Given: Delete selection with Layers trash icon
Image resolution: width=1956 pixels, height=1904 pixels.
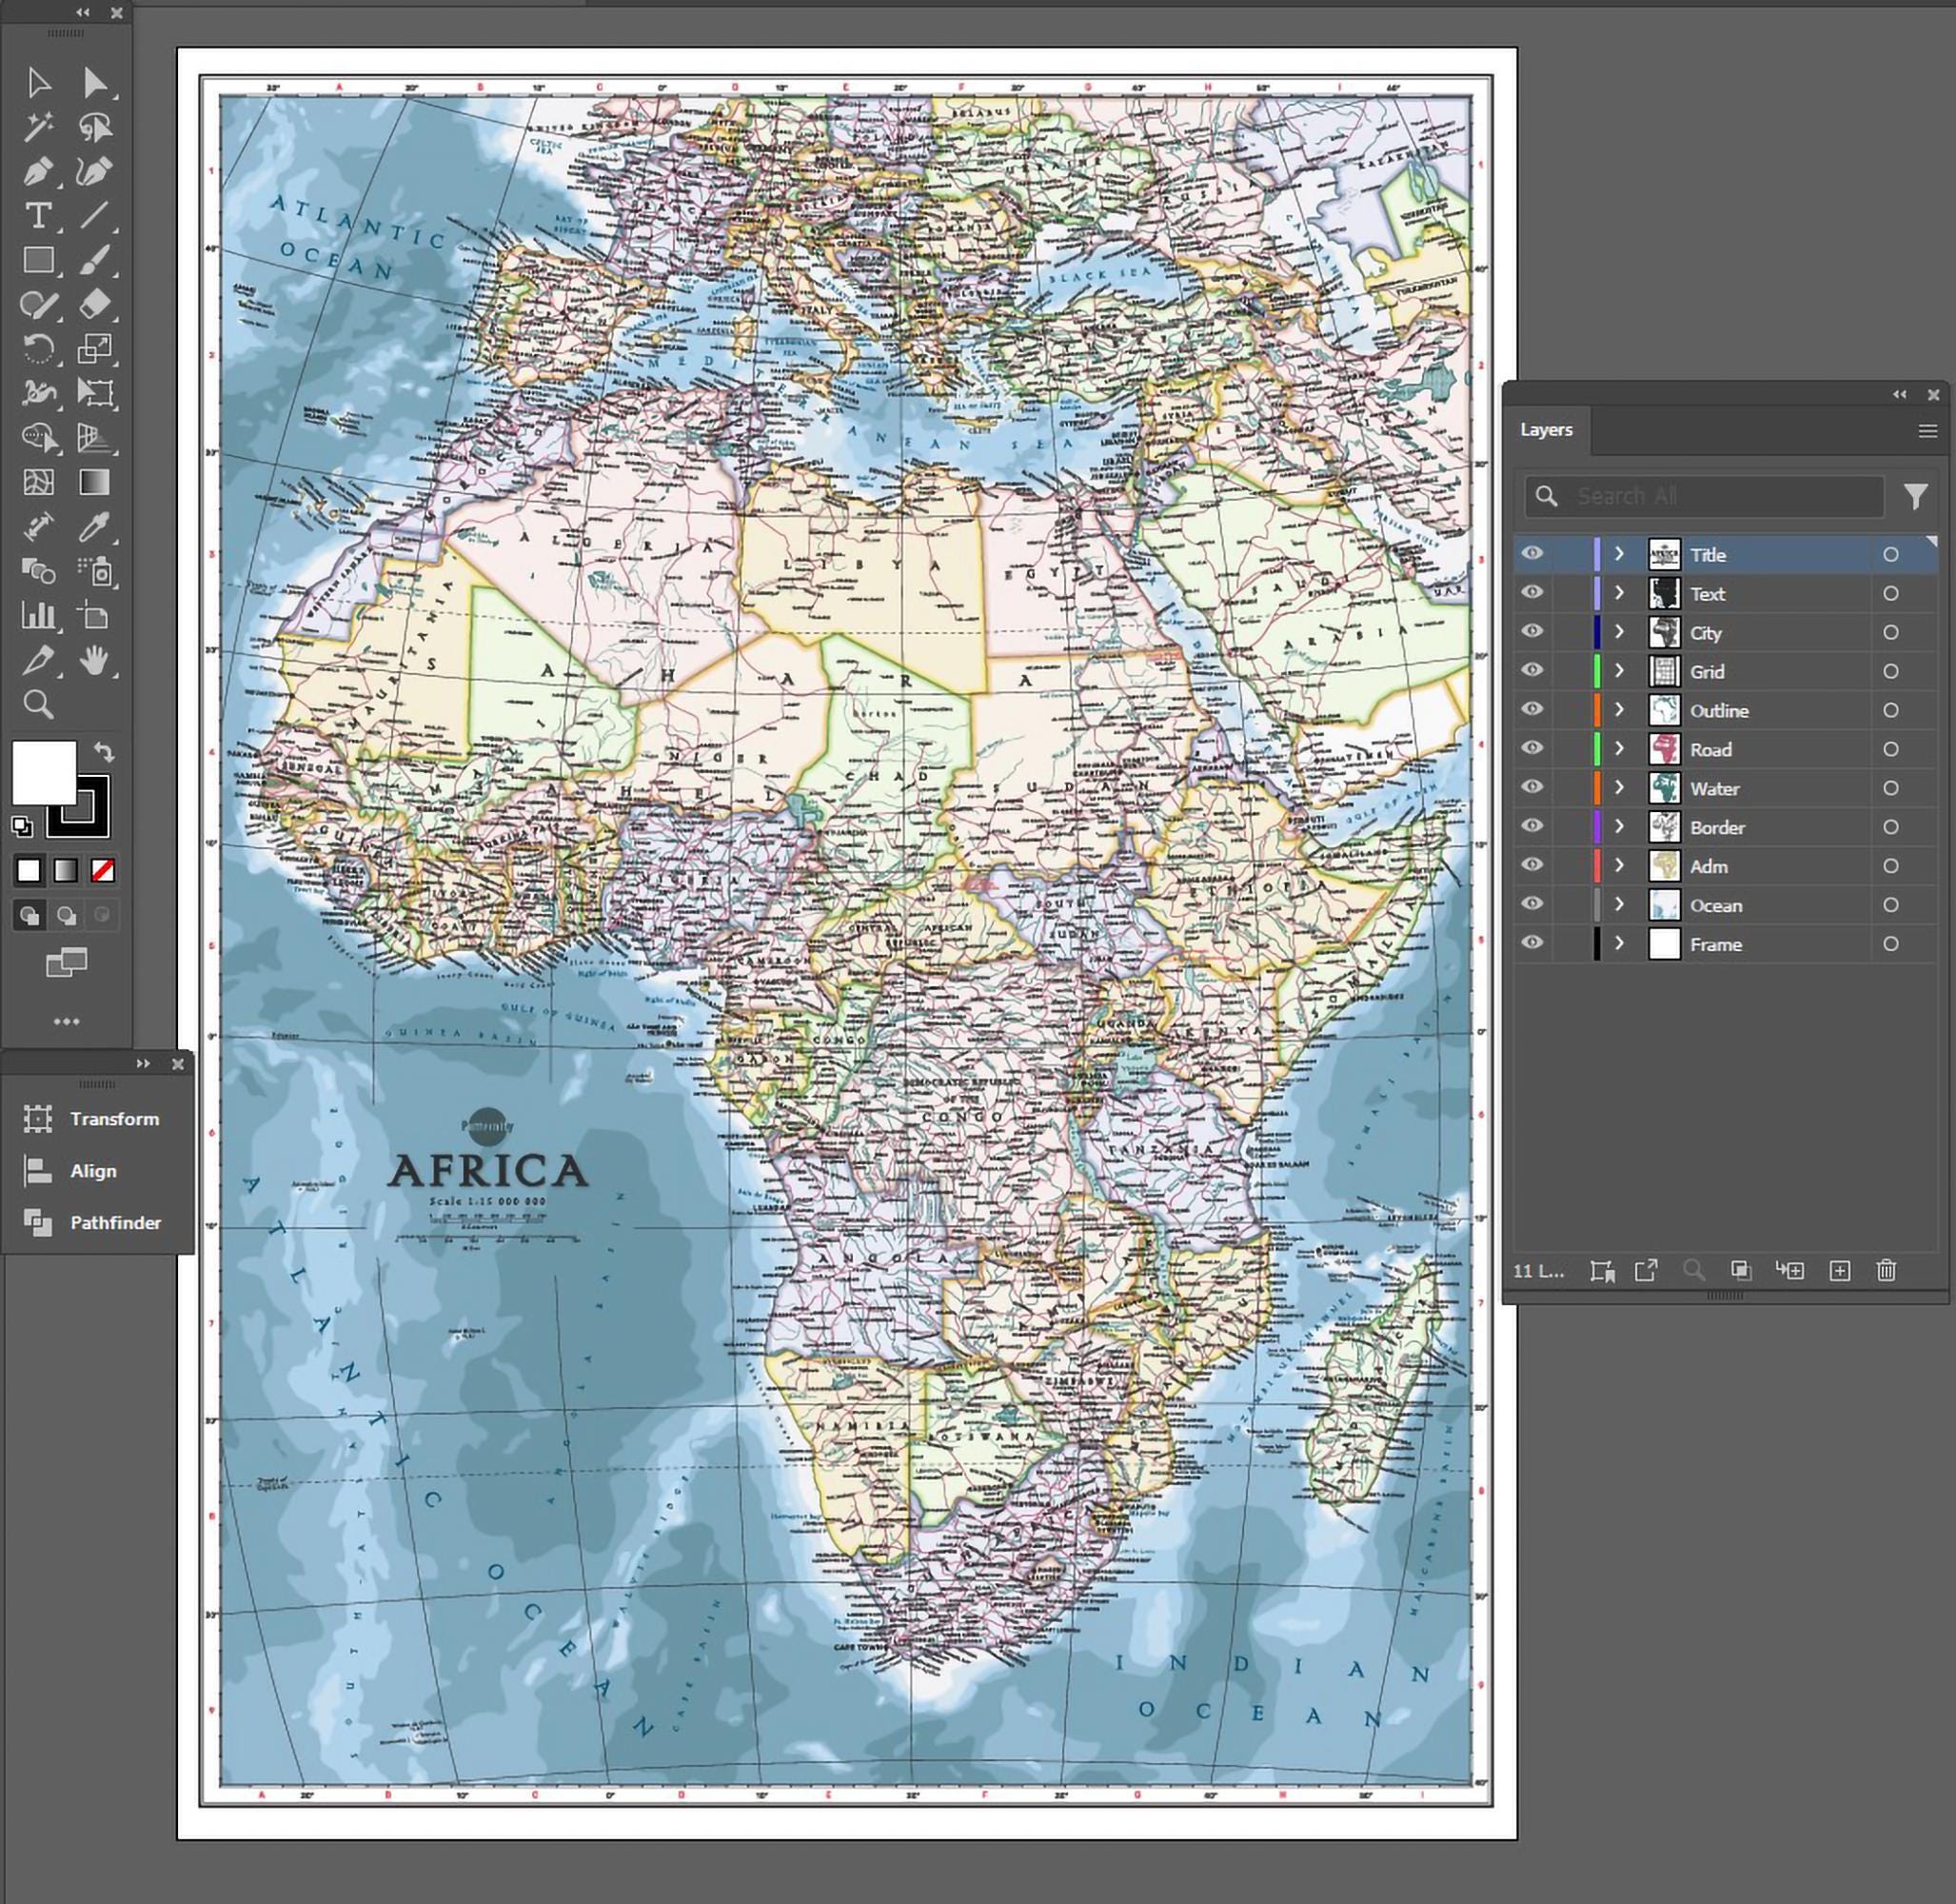Looking at the screenshot, I should 1886,1270.
